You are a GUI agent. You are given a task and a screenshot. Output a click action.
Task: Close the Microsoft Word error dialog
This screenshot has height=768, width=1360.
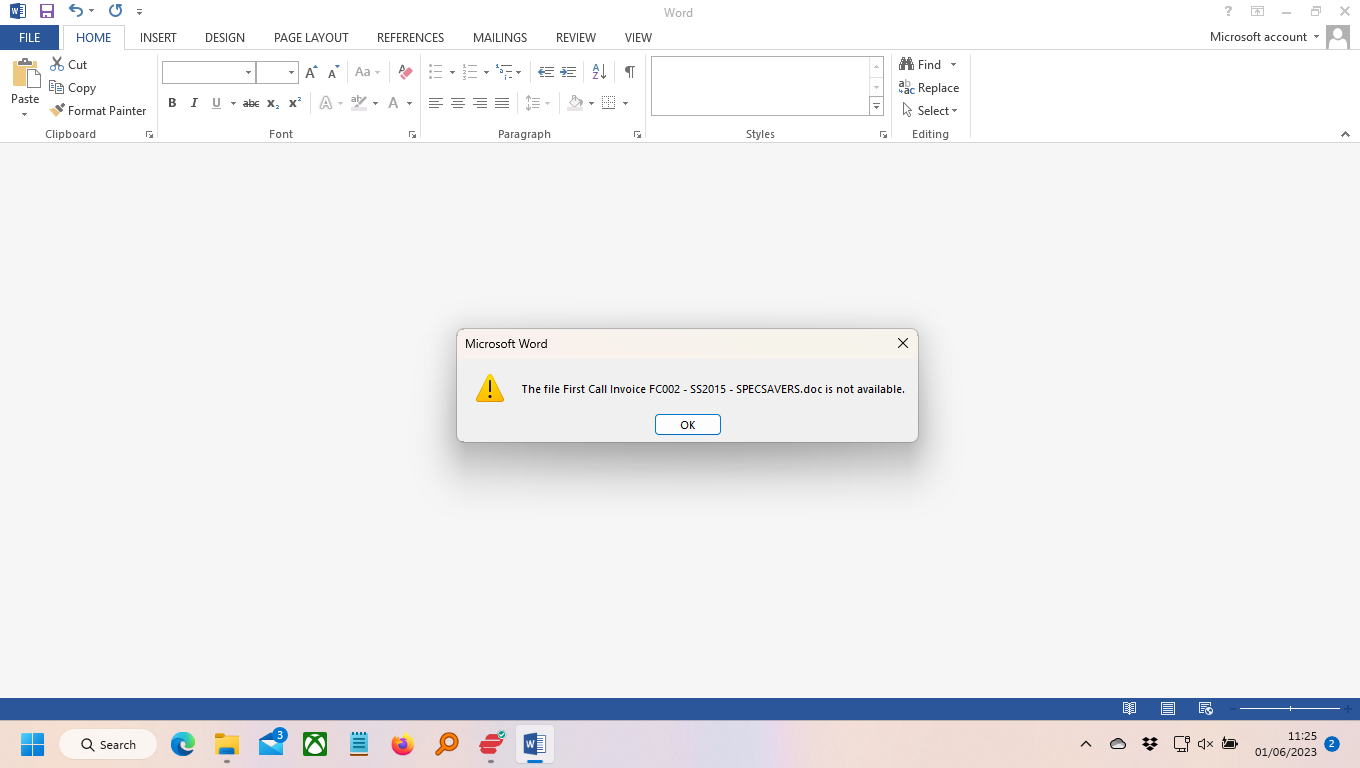coord(903,343)
